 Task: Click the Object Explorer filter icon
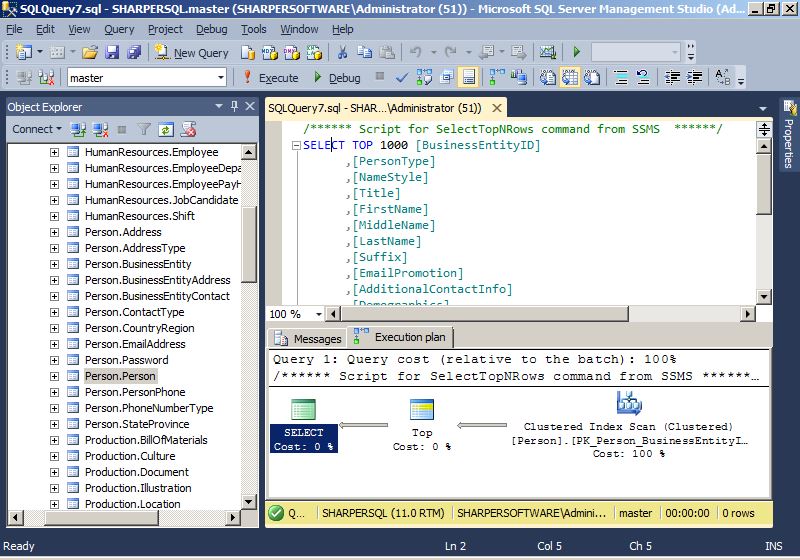point(144,130)
